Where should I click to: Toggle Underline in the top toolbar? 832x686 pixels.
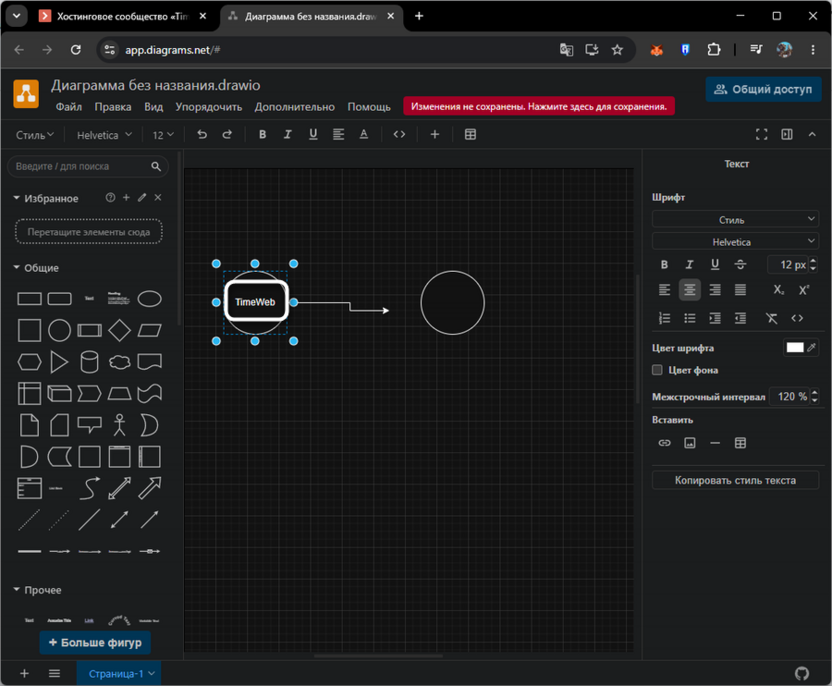click(313, 135)
